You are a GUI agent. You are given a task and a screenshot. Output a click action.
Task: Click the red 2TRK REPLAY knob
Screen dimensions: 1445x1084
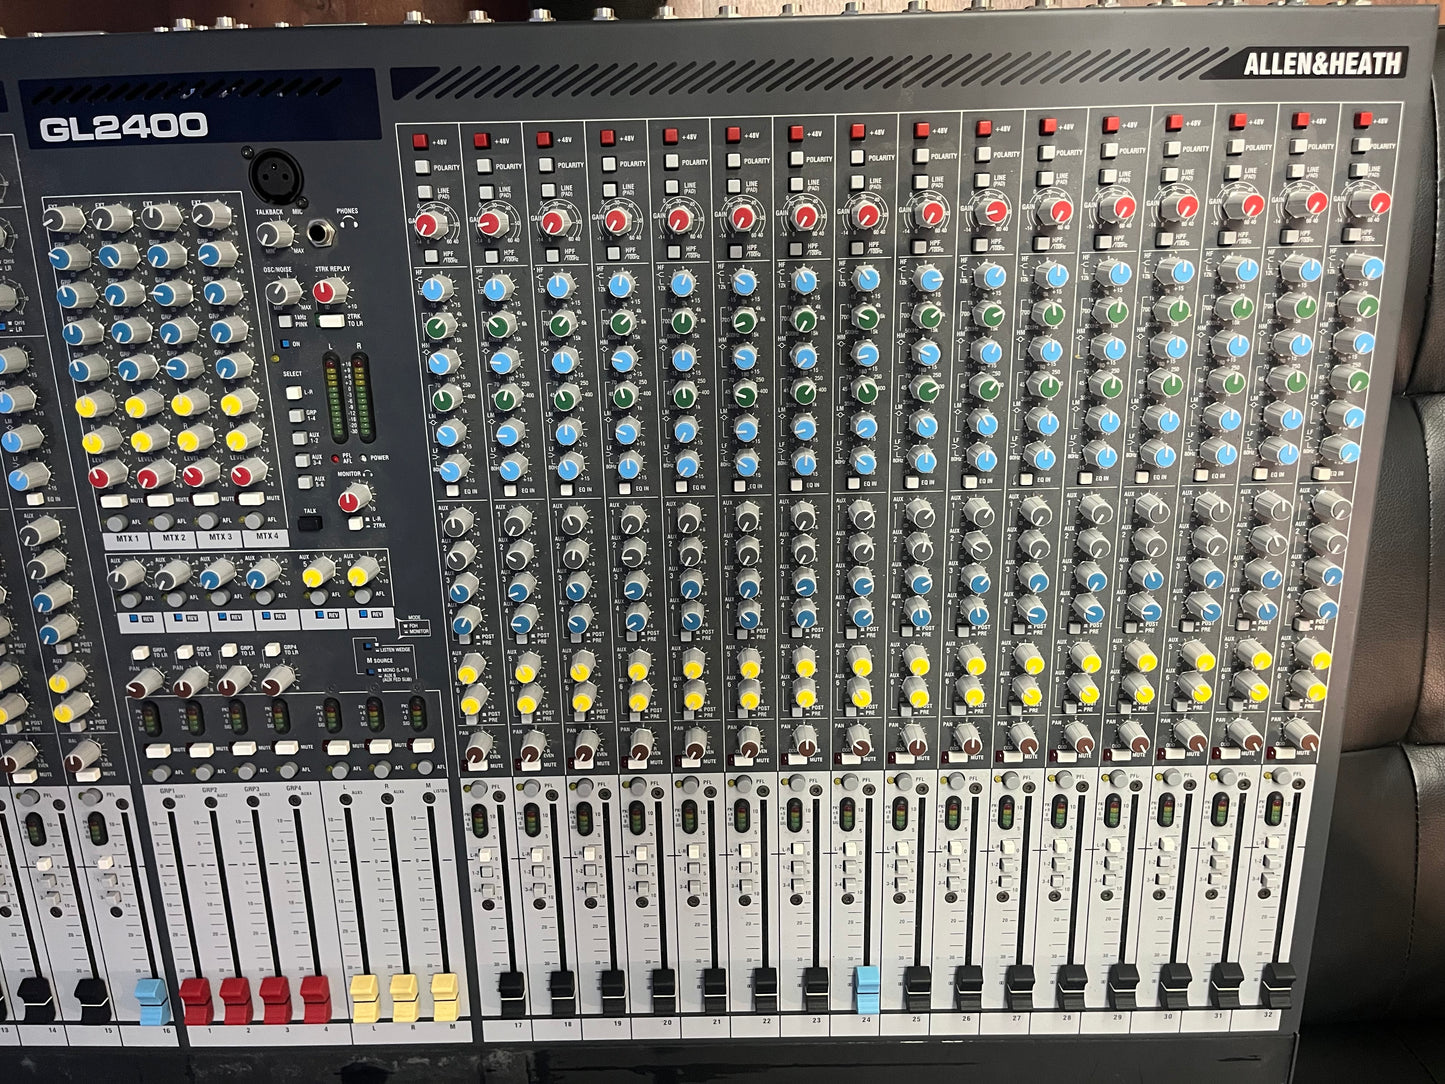[x=325, y=291]
